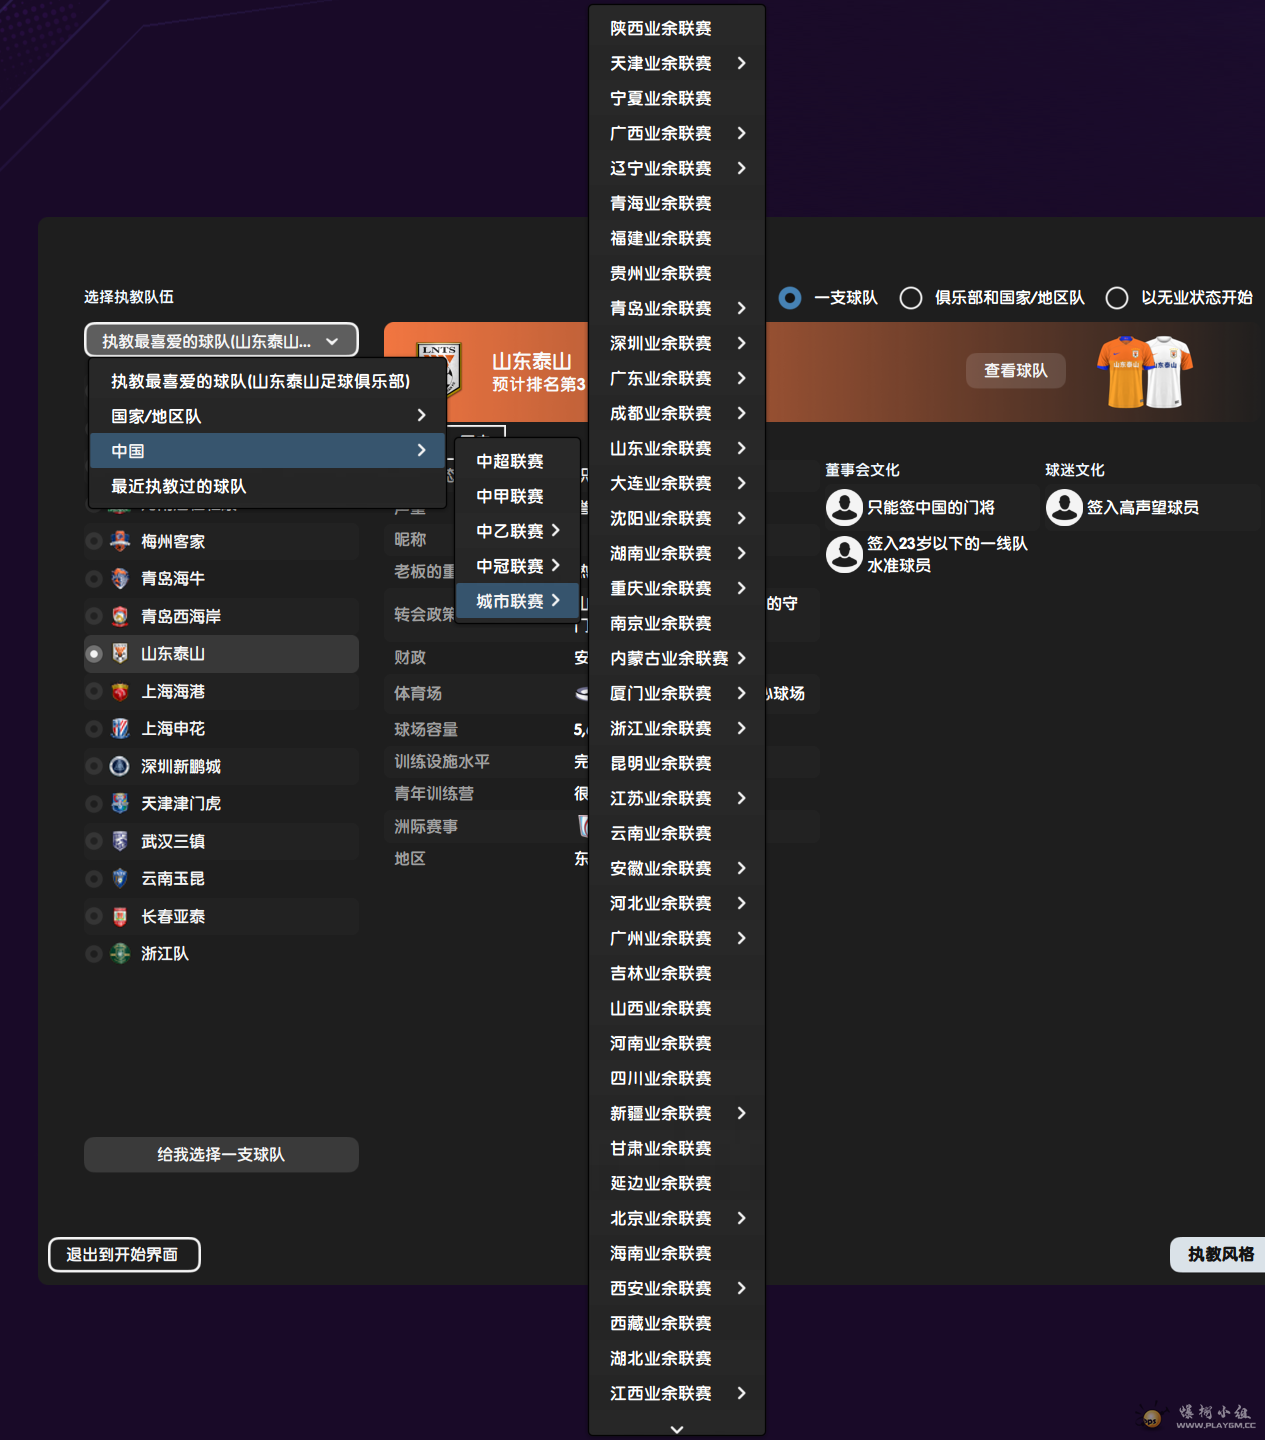Screen dimensions: 1265x1440
Task: Click the 山东泰山 club badge in the team list
Action: coord(120,653)
